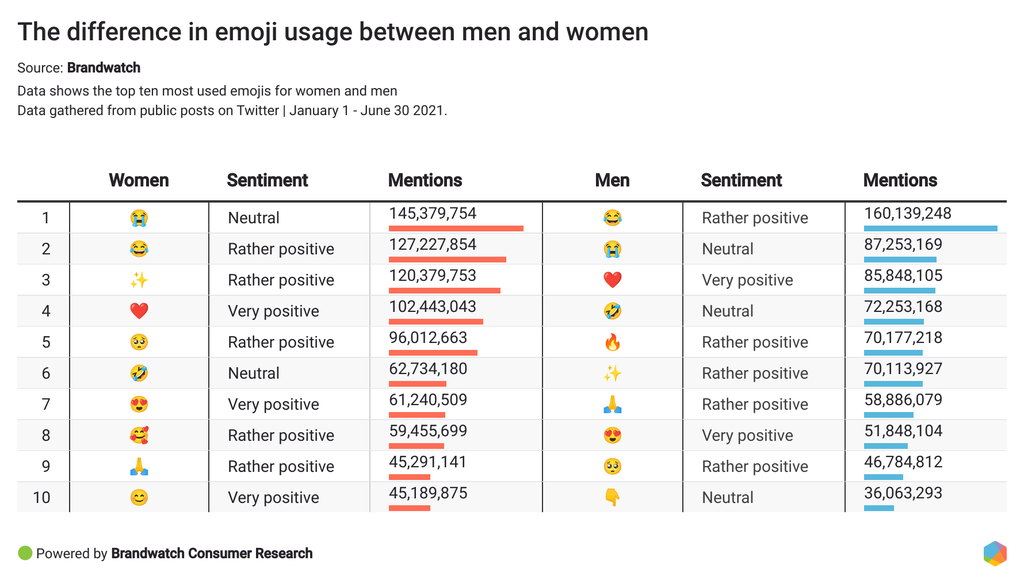Click the folded hands emoji in Men row 7
1024x587 pixels.
click(612, 404)
